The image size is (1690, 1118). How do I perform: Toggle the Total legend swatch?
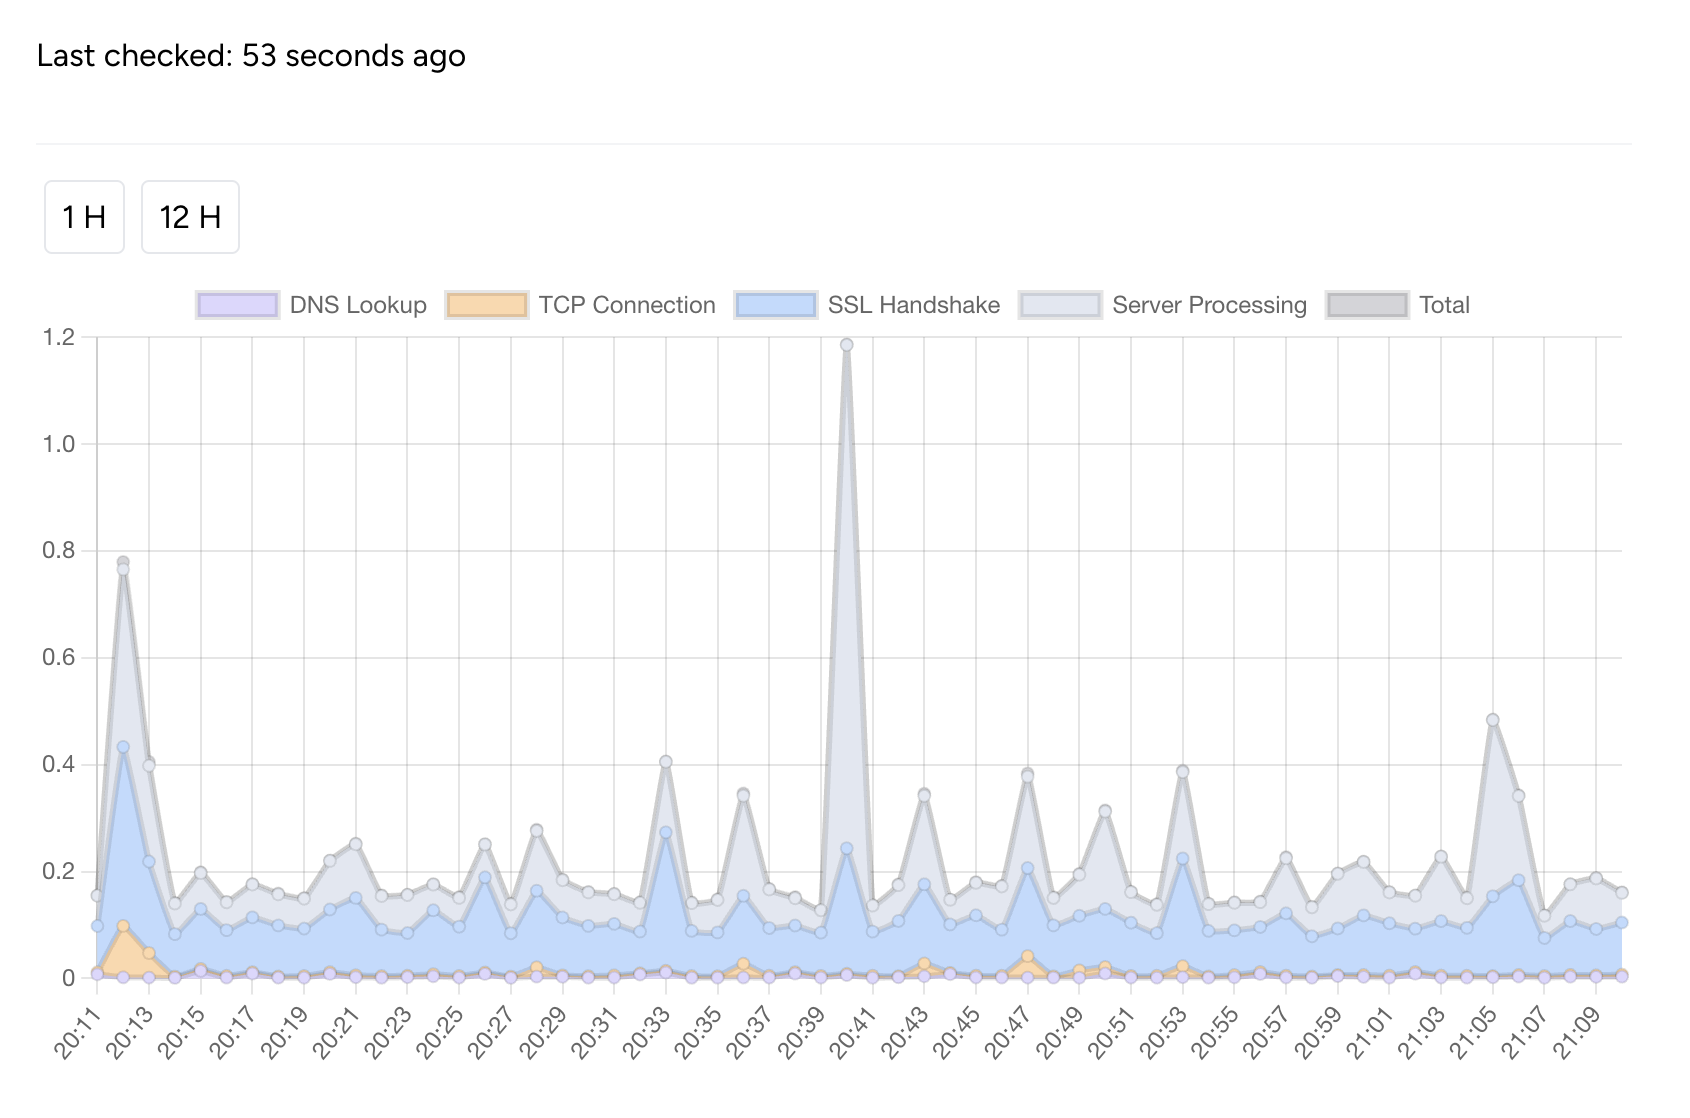[1367, 305]
